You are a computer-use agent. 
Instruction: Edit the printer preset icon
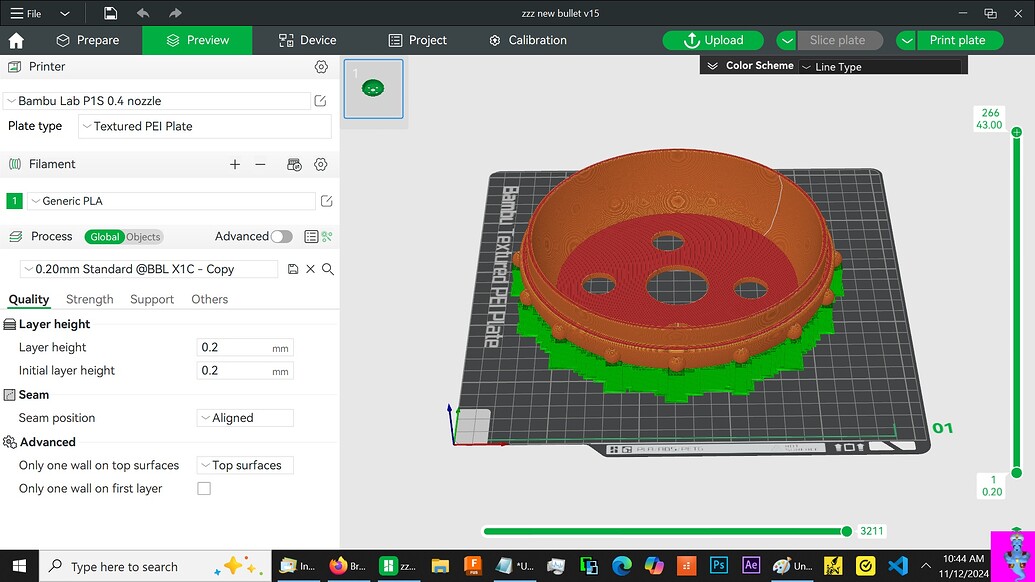click(x=320, y=101)
